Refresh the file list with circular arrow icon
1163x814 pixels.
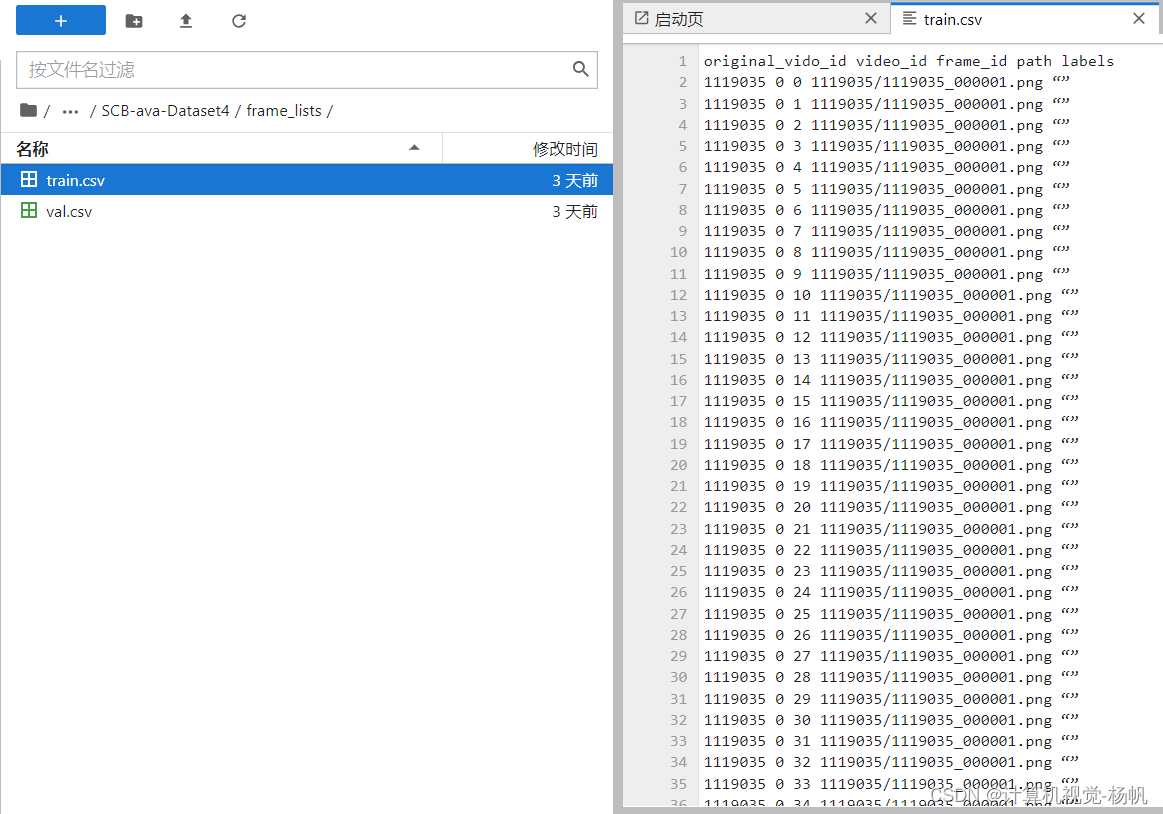click(x=239, y=21)
